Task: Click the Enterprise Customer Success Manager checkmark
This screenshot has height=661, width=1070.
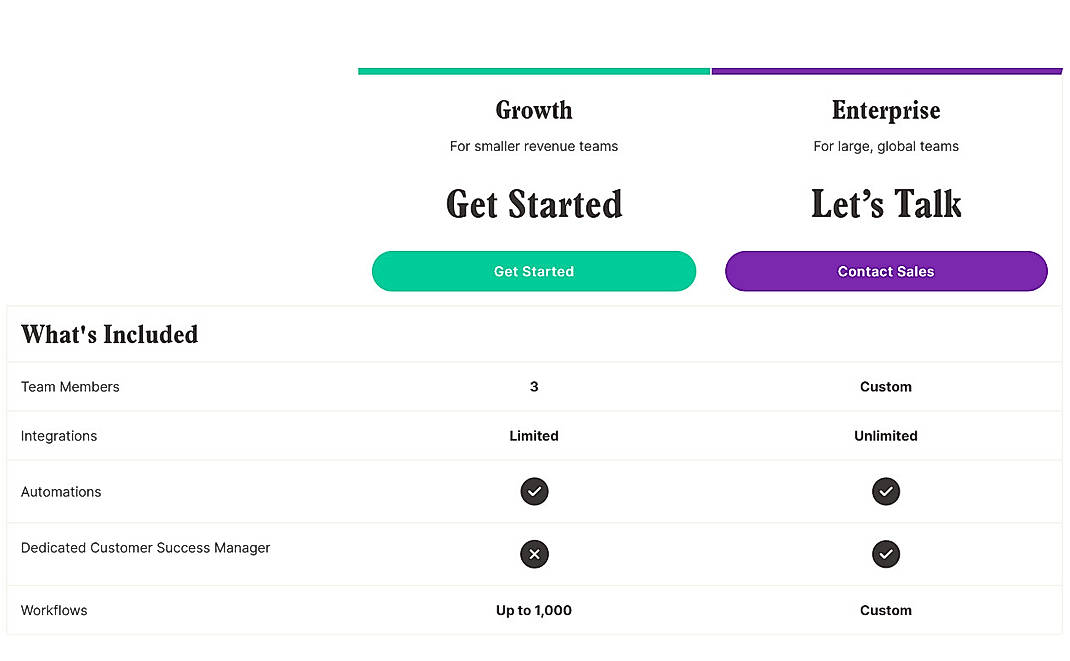Action: (x=886, y=554)
